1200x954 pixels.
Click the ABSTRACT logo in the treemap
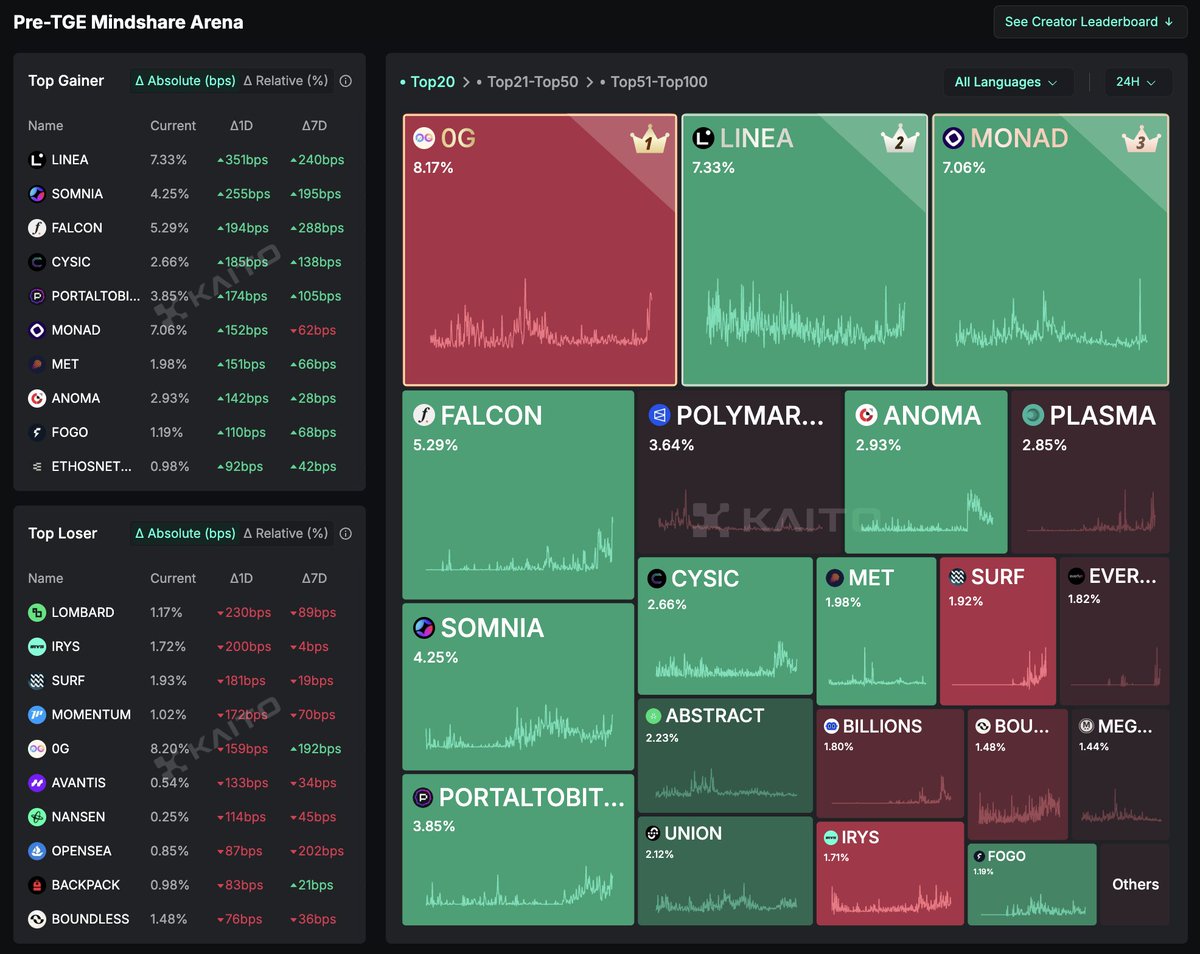(653, 716)
